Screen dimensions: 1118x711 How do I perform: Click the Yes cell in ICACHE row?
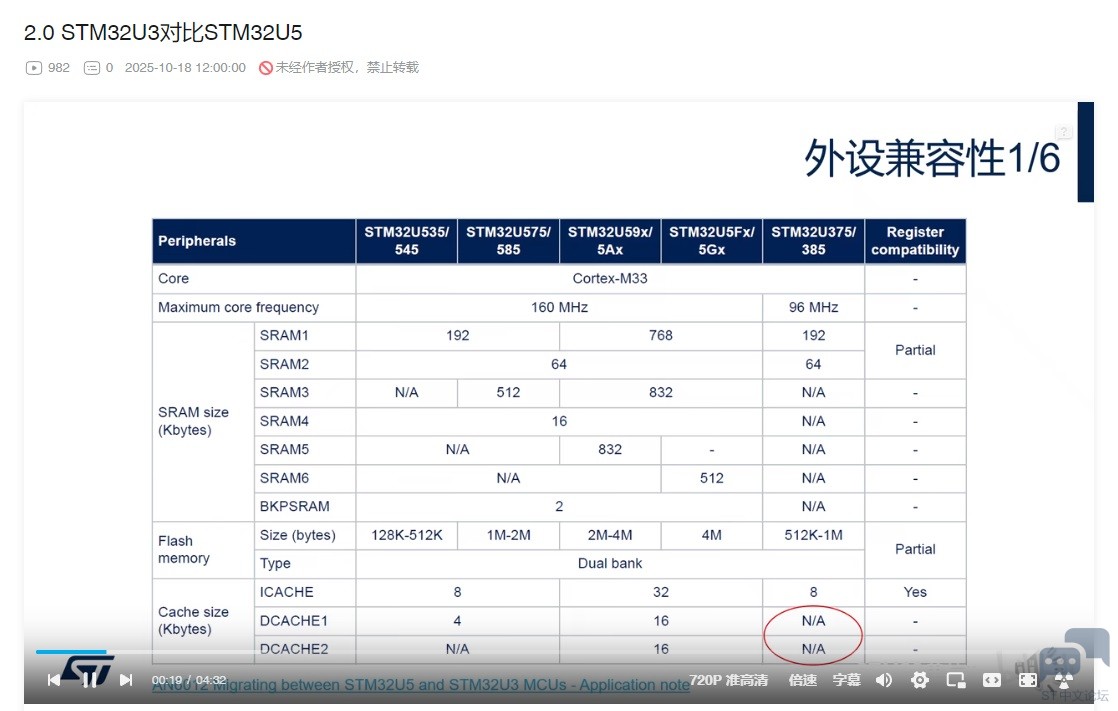pyautogui.click(x=916, y=593)
